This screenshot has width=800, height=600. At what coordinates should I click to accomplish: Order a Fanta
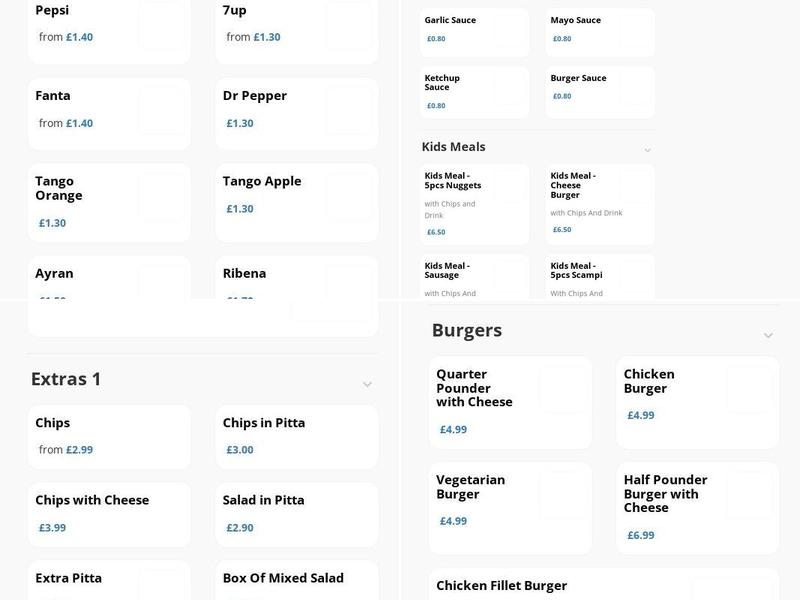(x=108, y=114)
